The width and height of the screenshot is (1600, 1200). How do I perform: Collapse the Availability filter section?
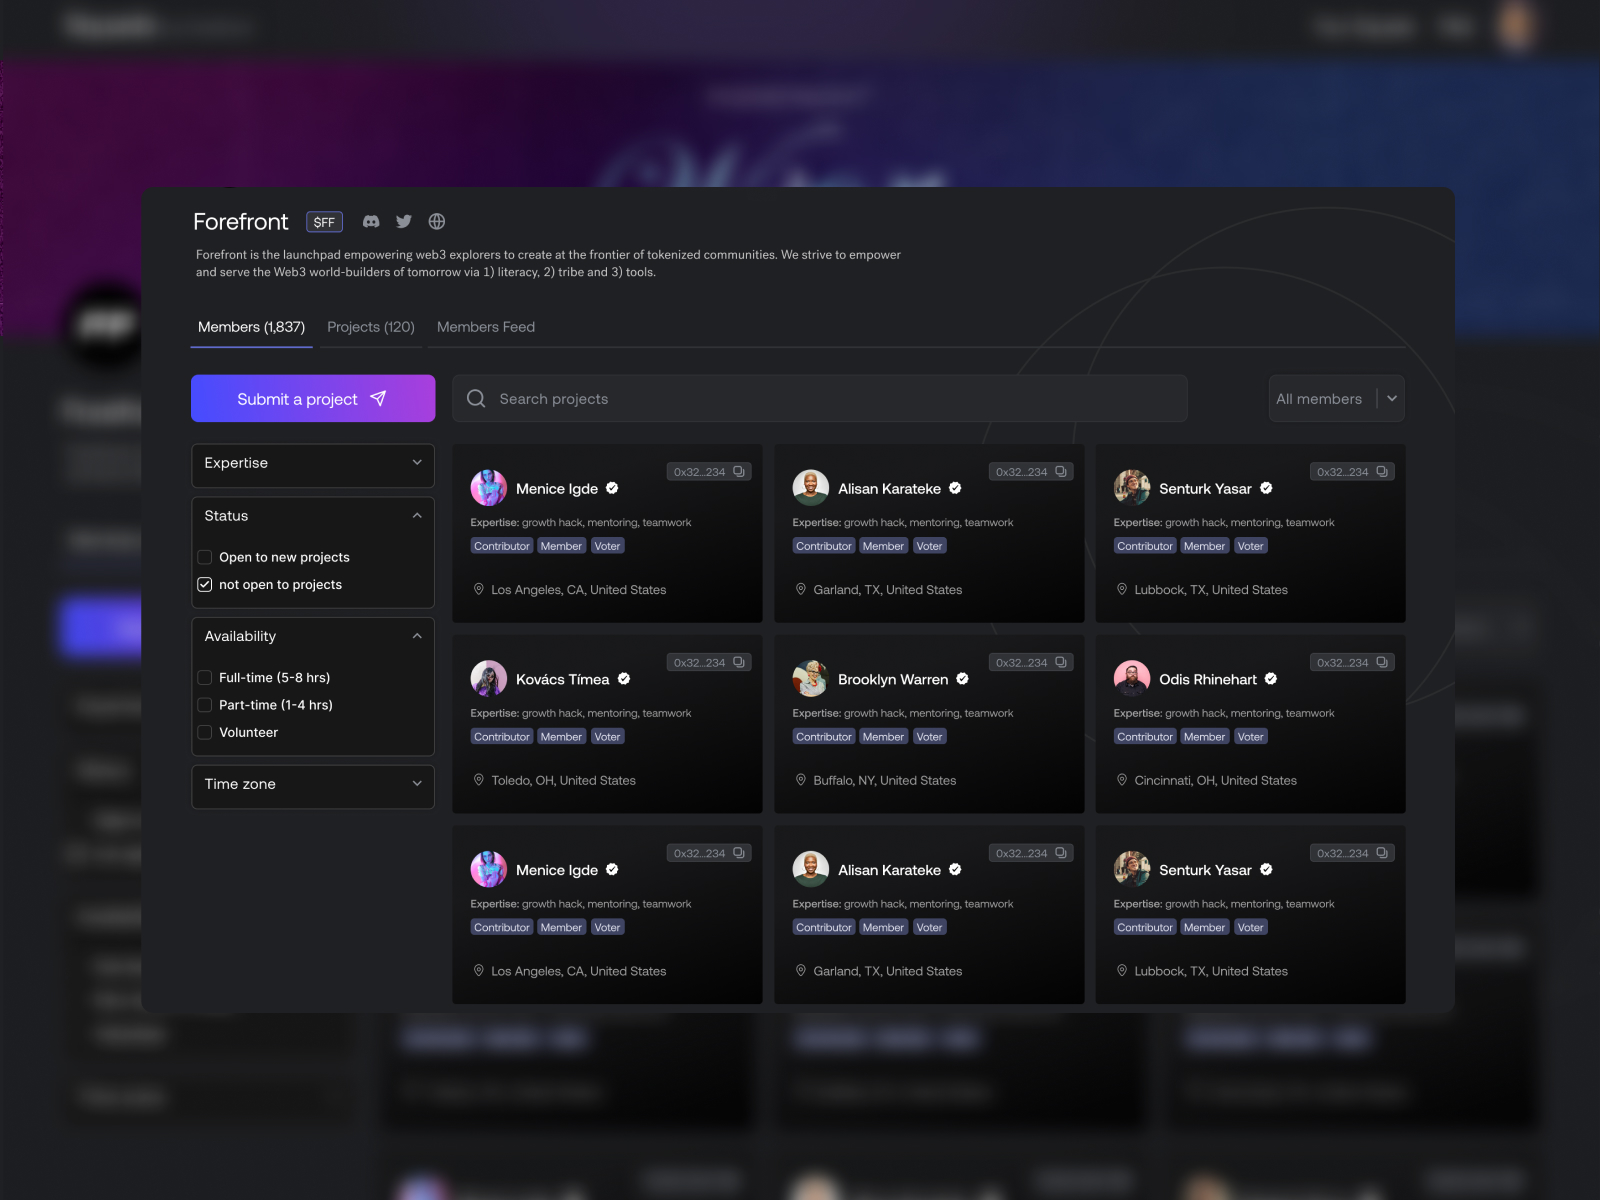(x=417, y=637)
